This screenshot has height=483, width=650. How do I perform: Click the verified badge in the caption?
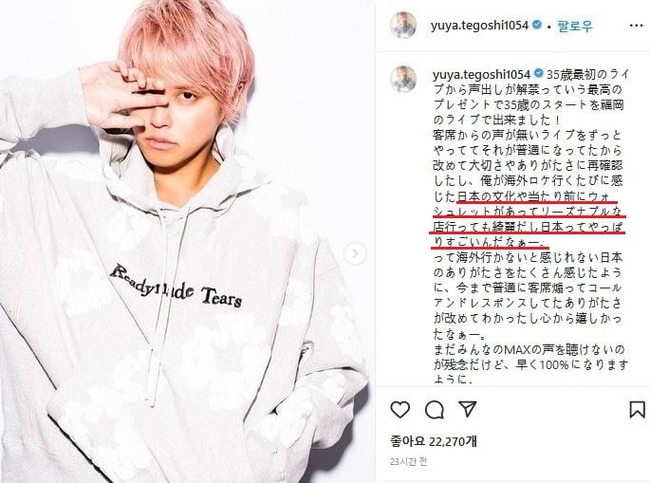tap(538, 74)
